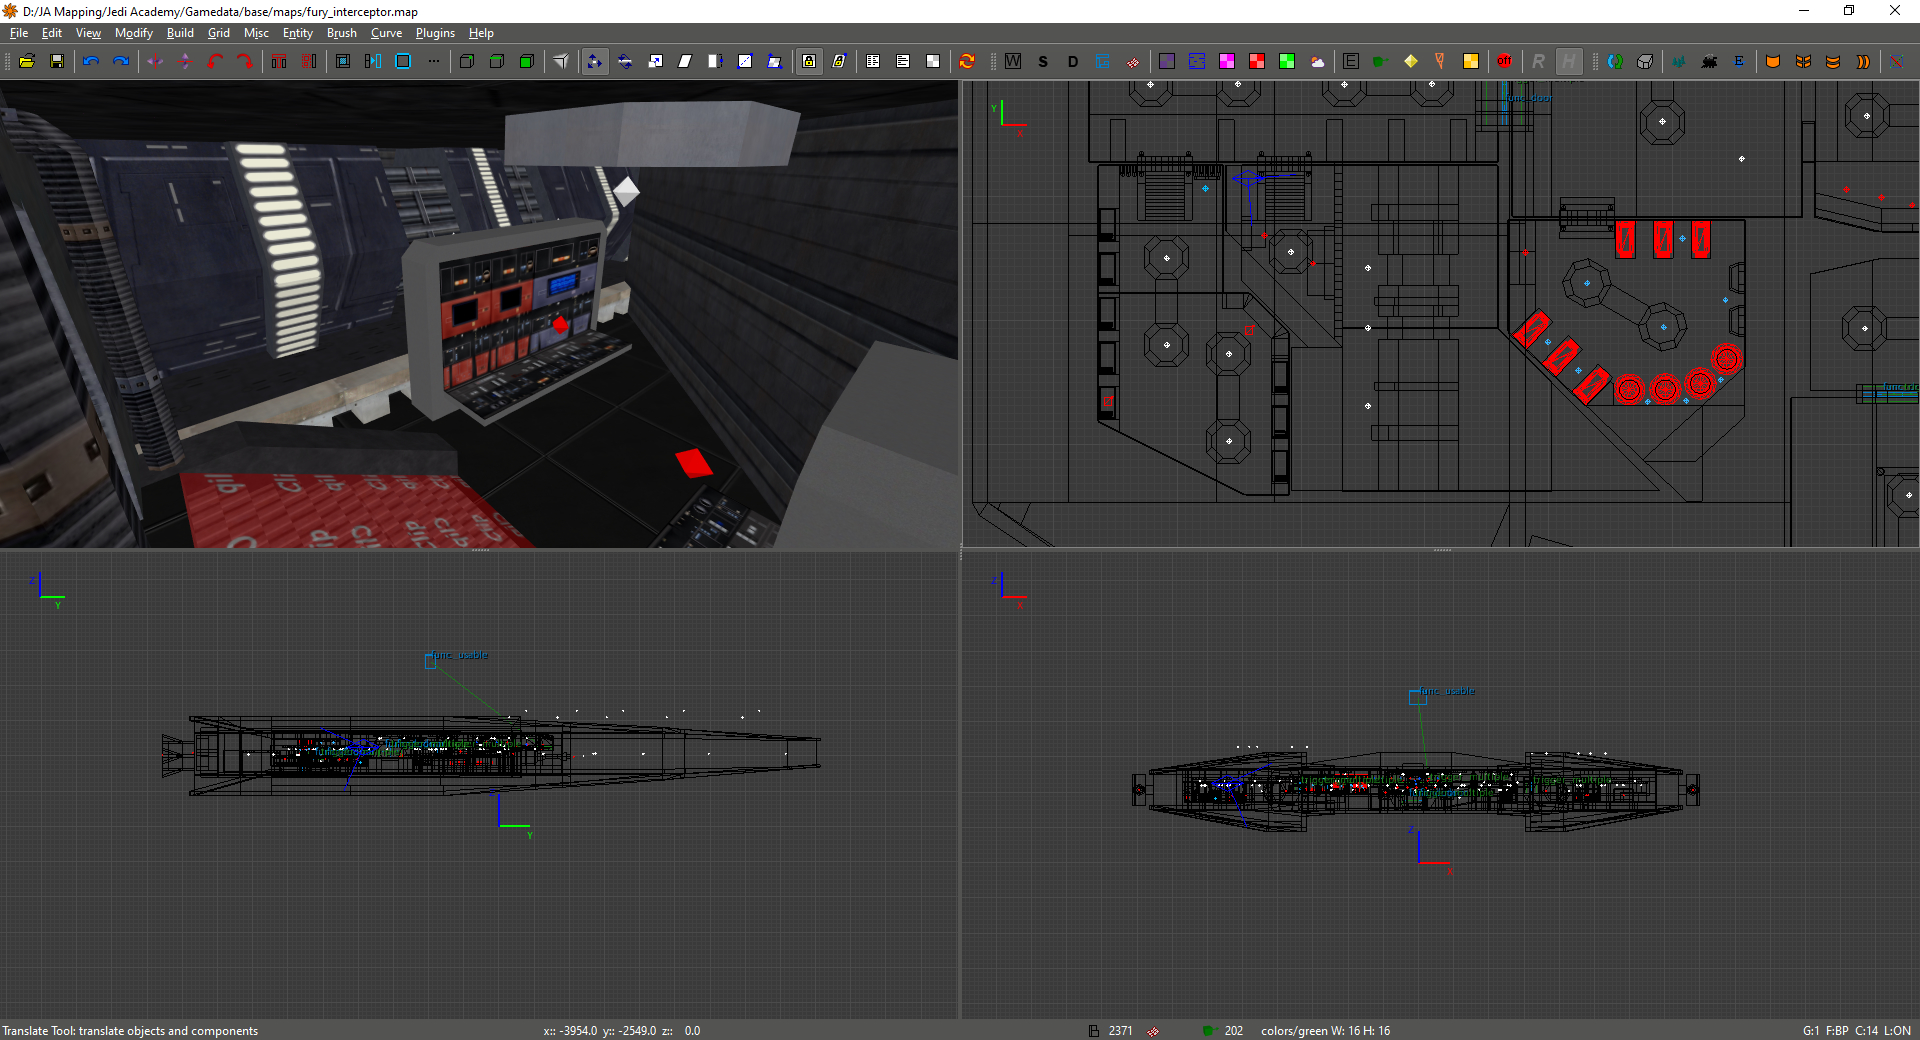Viewport: 1920px width, 1040px height.
Task: Open the Plugins menu
Action: pyautogui.click(x=435, y=33)
